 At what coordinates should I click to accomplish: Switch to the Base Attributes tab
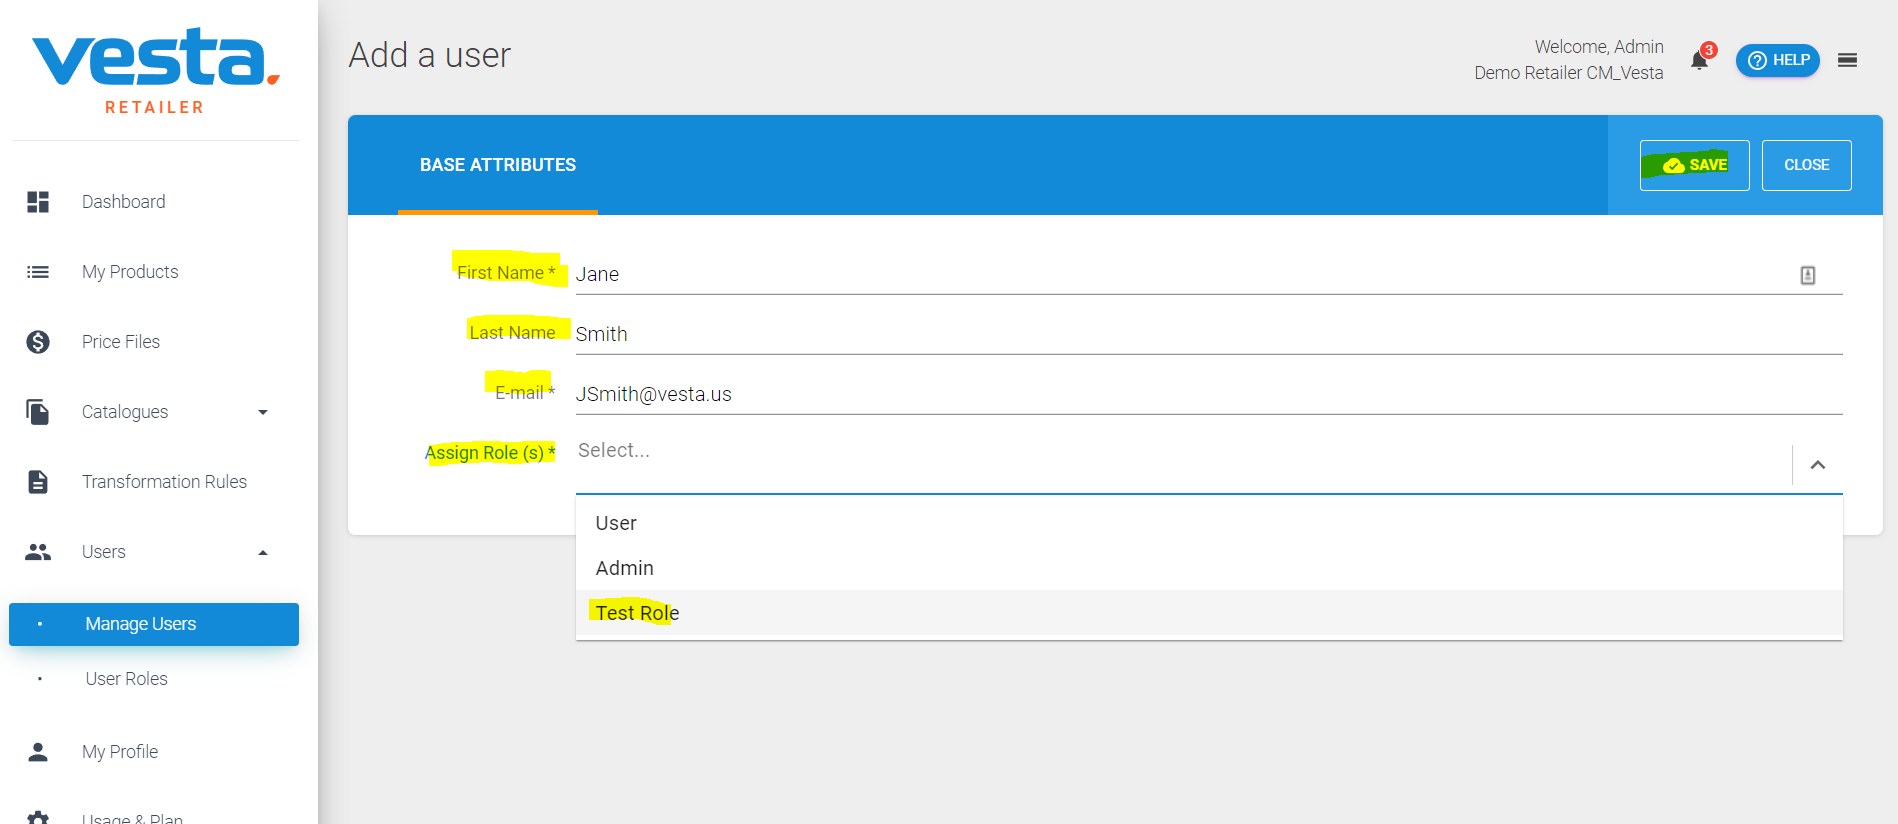pos(498,165)
